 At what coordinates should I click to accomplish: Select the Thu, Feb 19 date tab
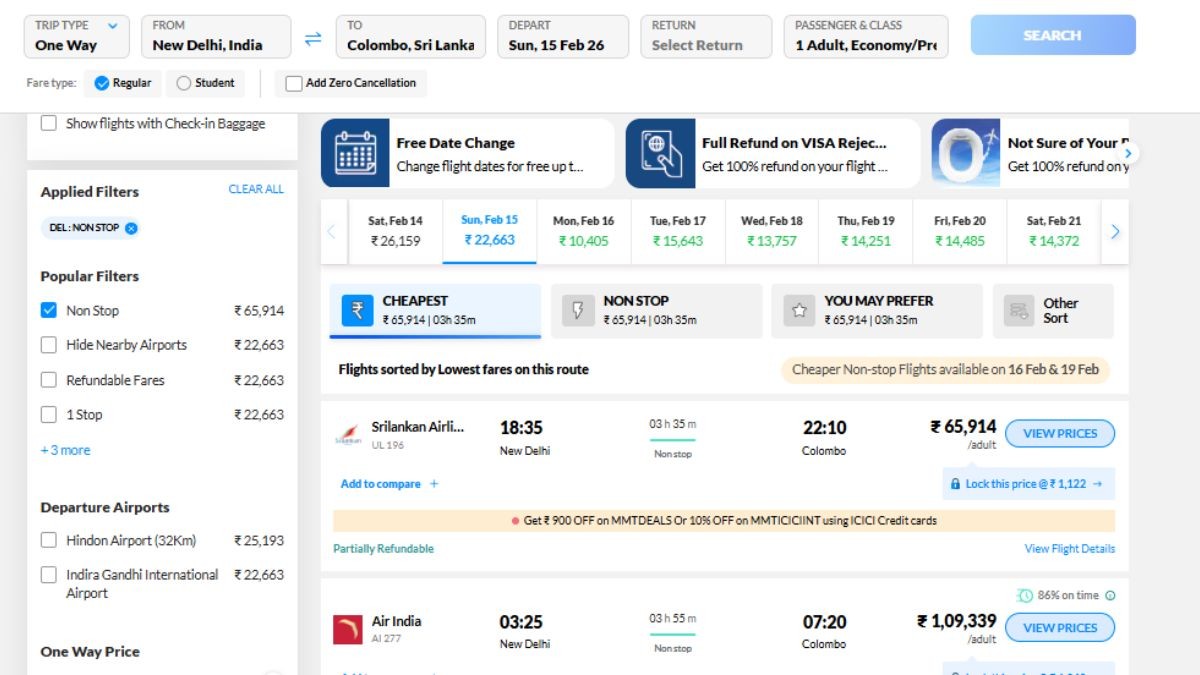(866, 231)
